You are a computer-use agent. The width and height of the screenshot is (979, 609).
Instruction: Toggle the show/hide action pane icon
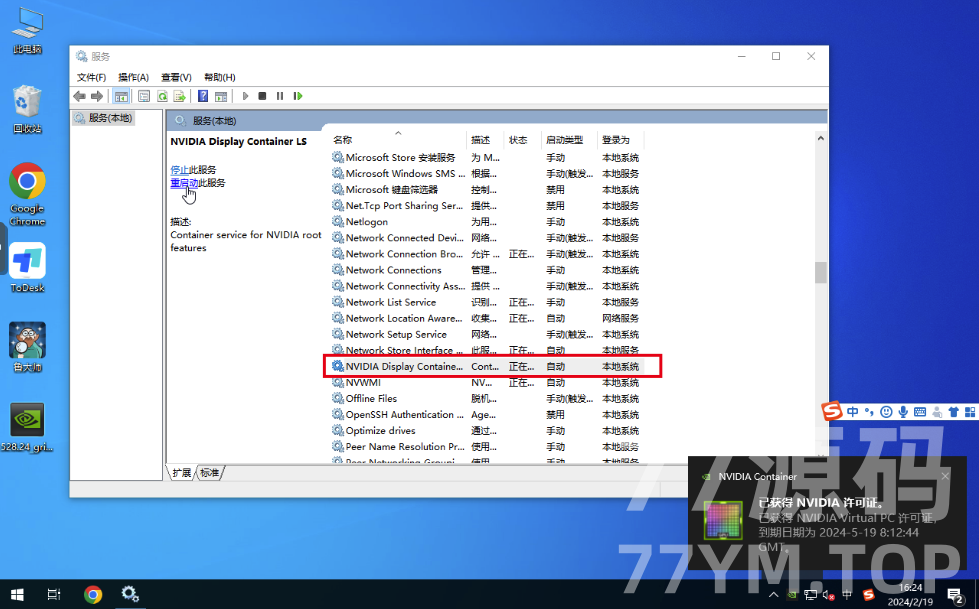tap(220, 96)
